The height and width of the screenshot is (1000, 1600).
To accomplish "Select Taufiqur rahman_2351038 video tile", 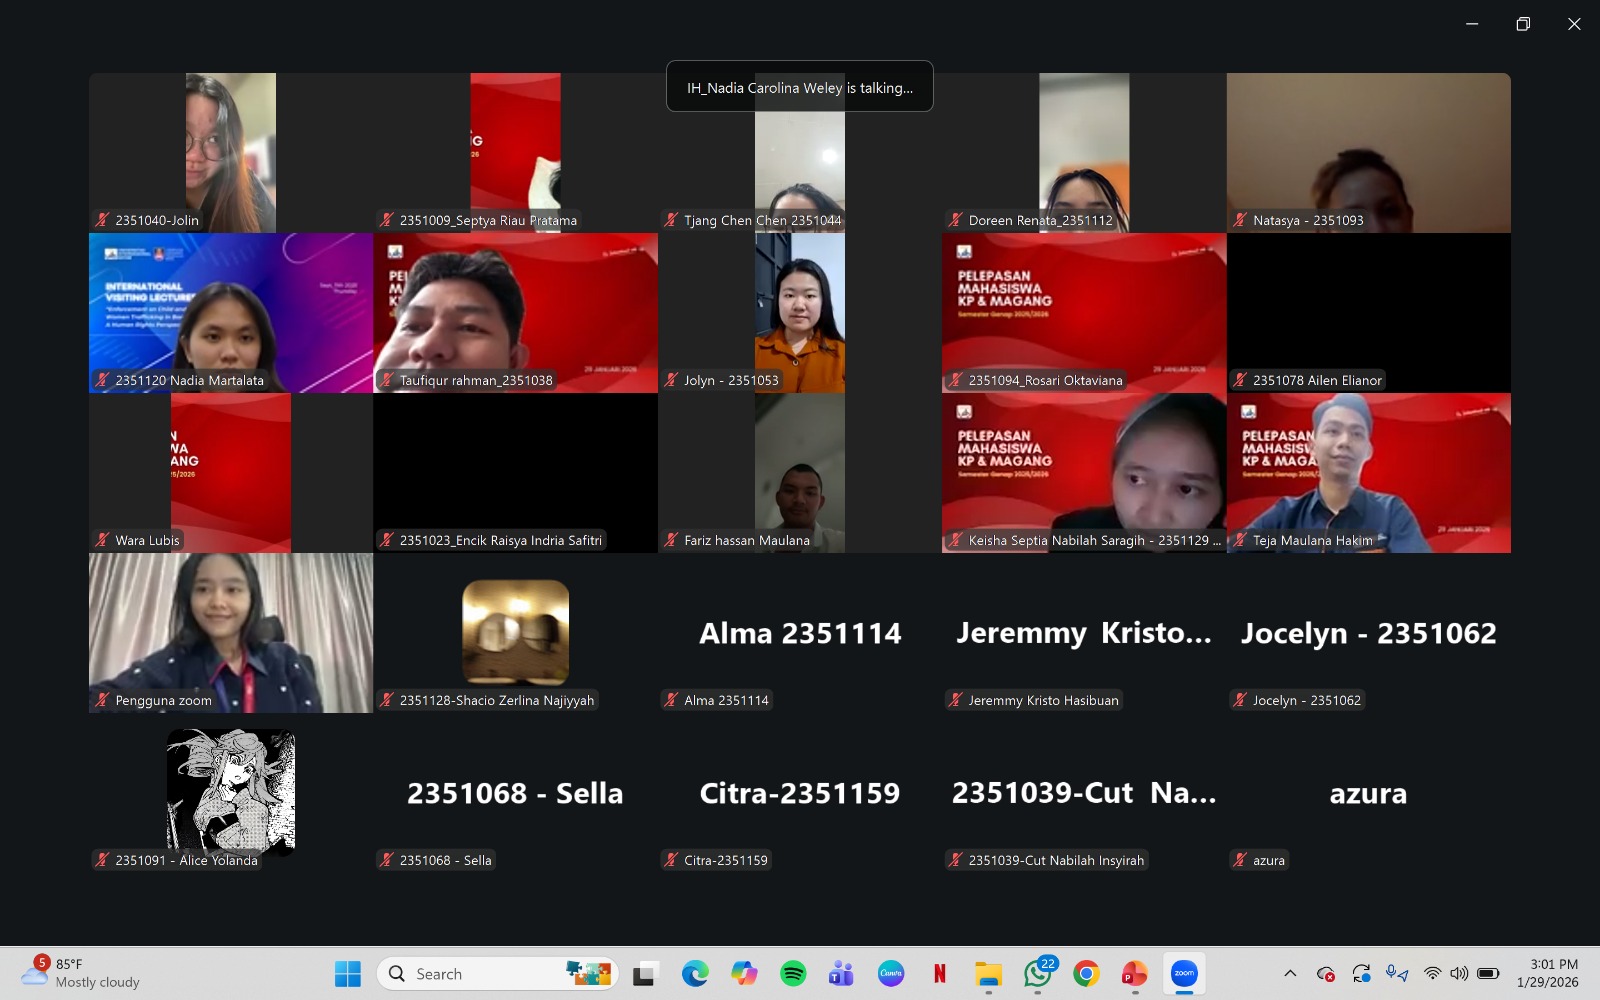I will tap(515, 312).
